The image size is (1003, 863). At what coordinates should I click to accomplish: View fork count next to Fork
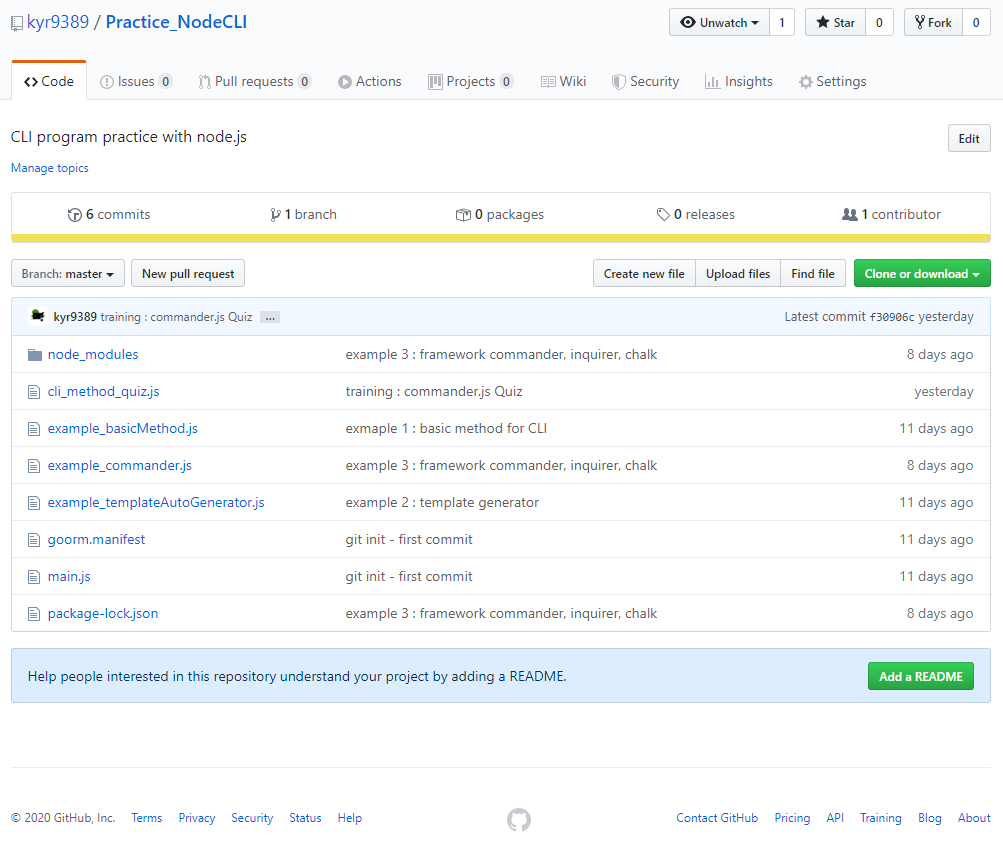coord(976,22)
